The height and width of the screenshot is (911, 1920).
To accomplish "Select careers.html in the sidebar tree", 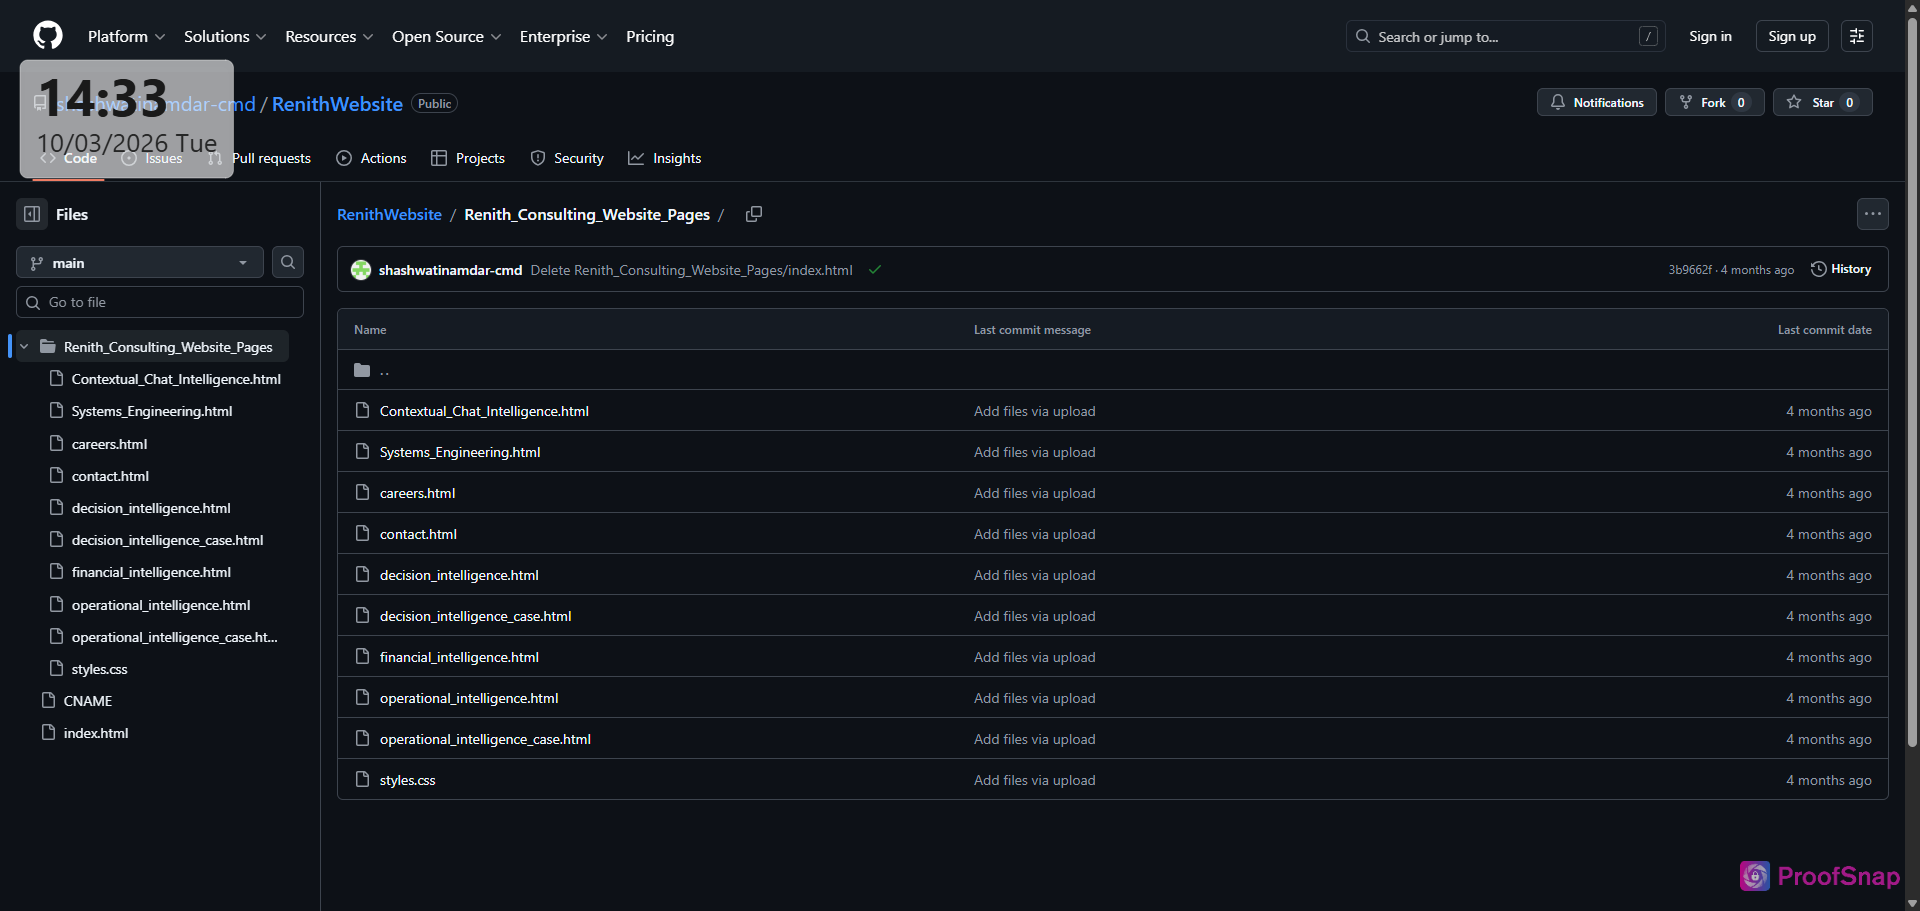I will pyautogui.click(x=109, y=444).
